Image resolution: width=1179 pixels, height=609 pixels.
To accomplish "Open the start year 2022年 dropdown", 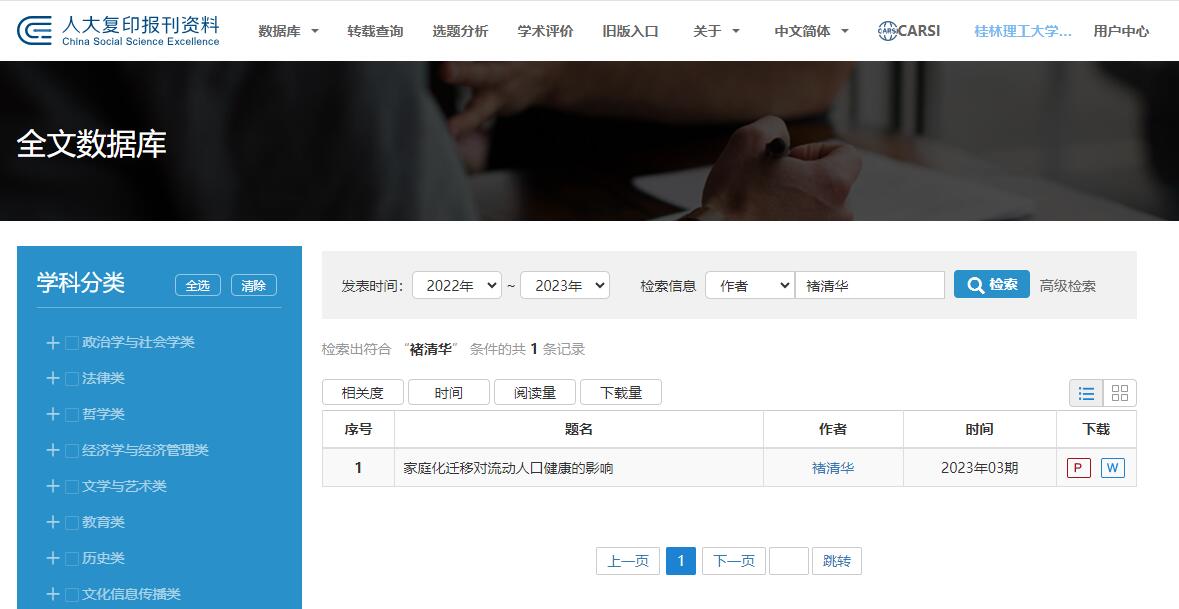I will (x=456, y=285).
